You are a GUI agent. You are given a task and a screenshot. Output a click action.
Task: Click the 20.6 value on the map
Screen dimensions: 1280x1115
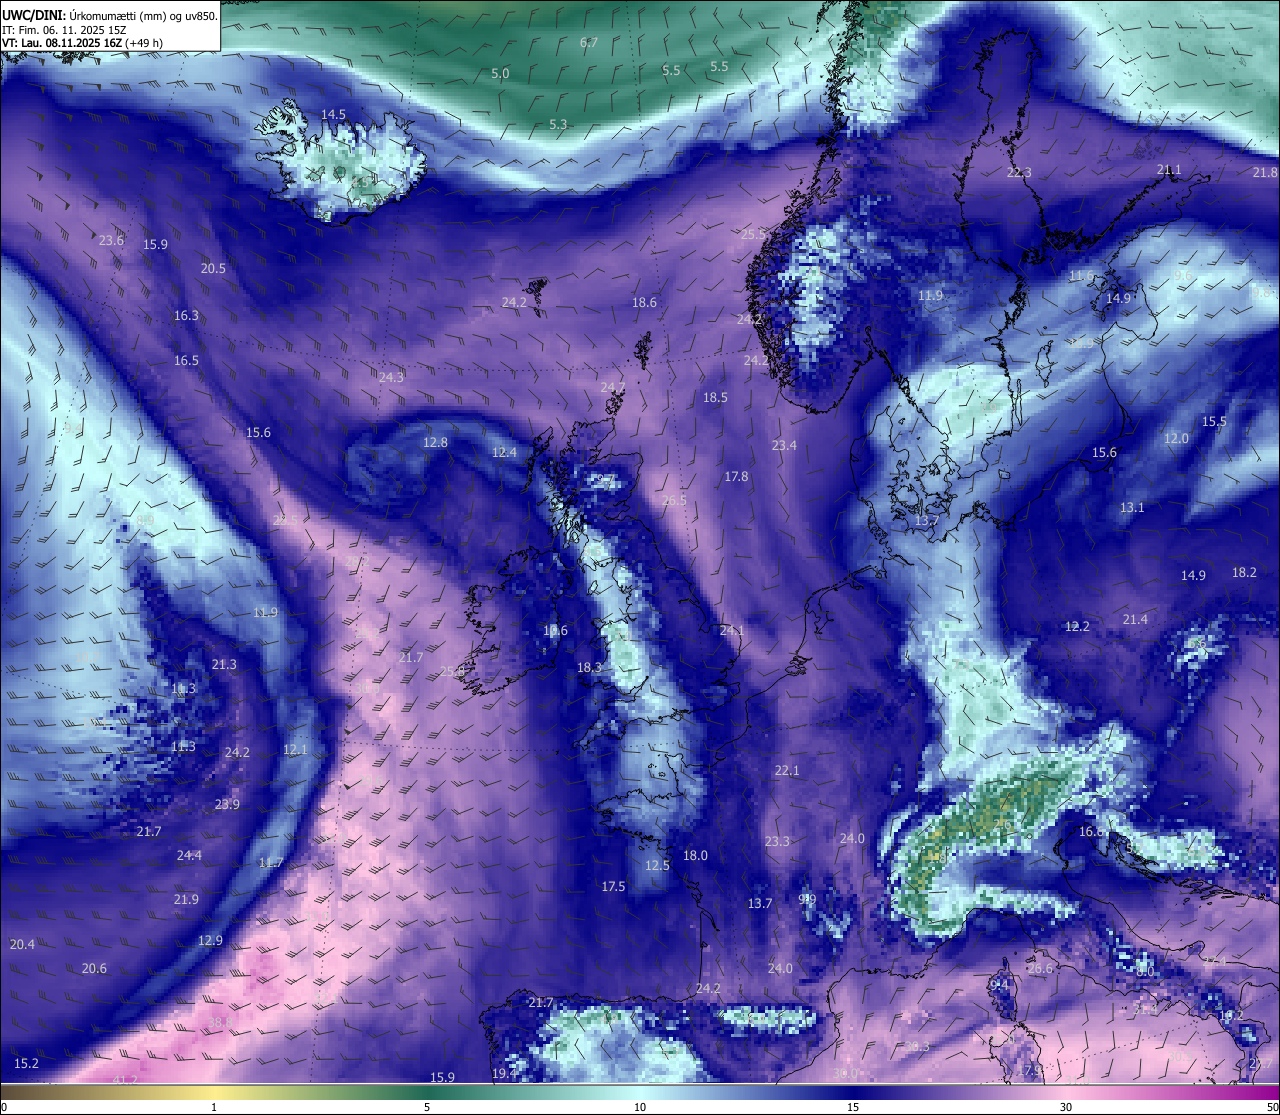[94, 968]
